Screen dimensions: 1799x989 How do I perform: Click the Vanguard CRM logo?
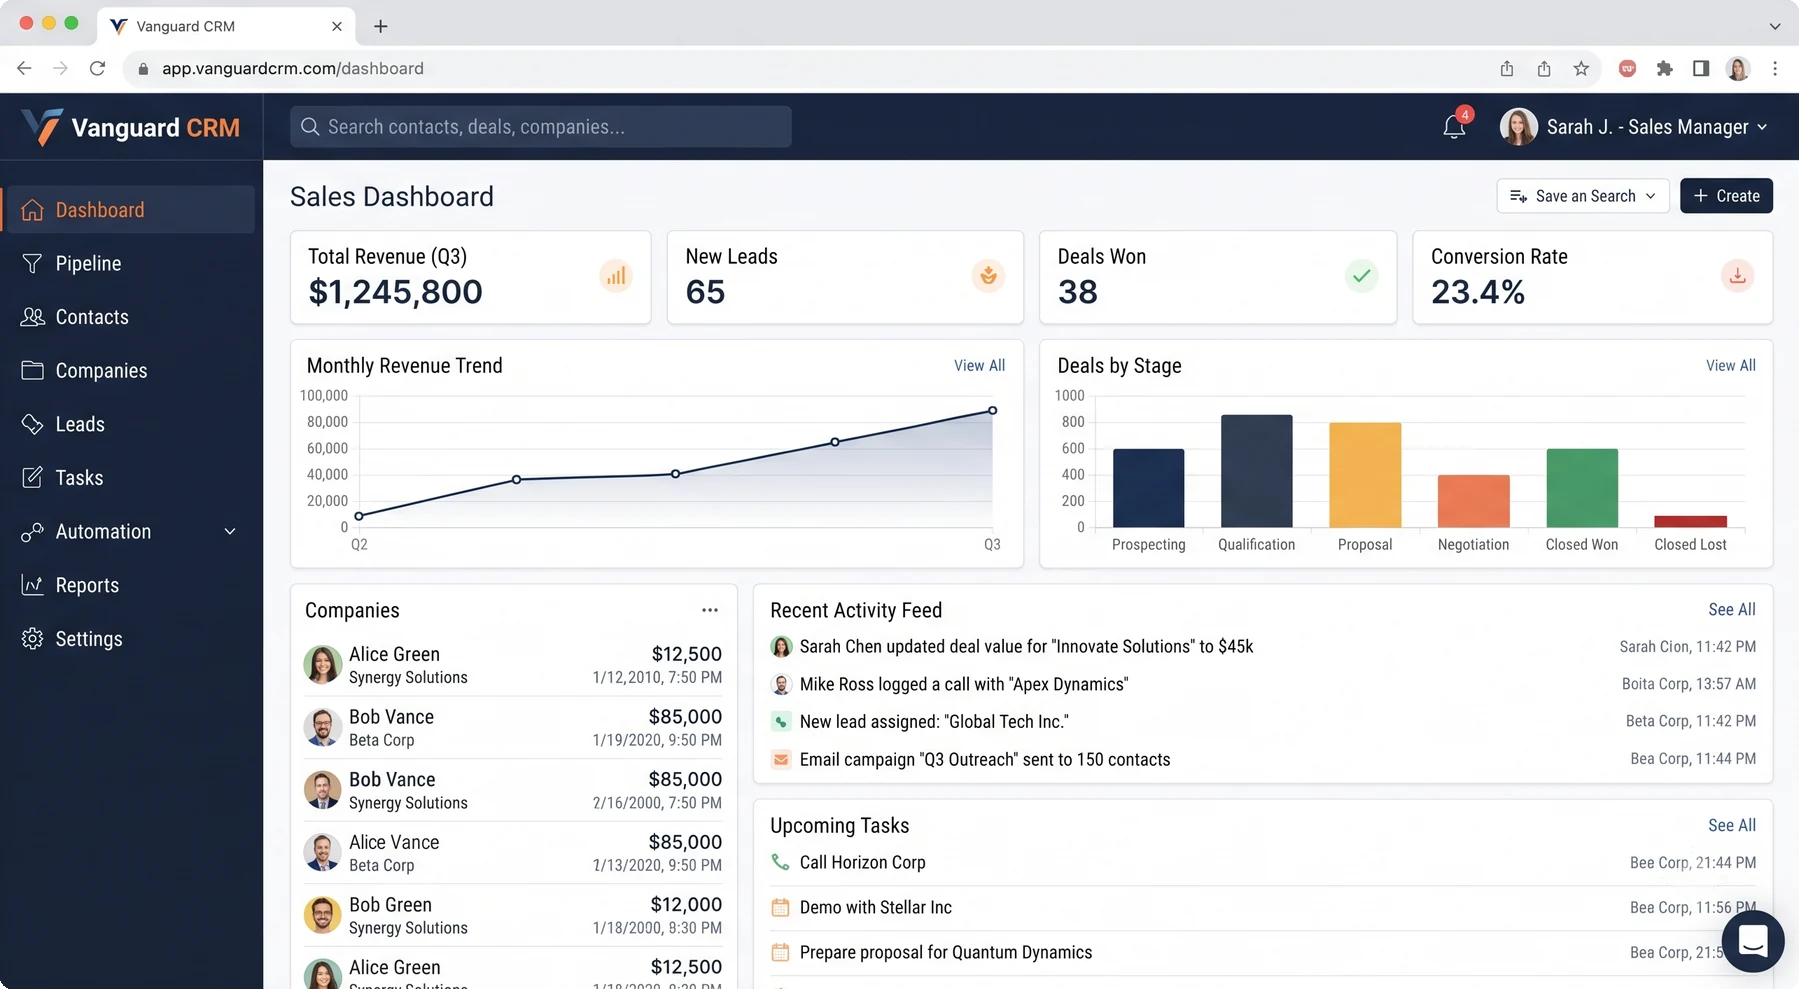[x=131, y=127]
